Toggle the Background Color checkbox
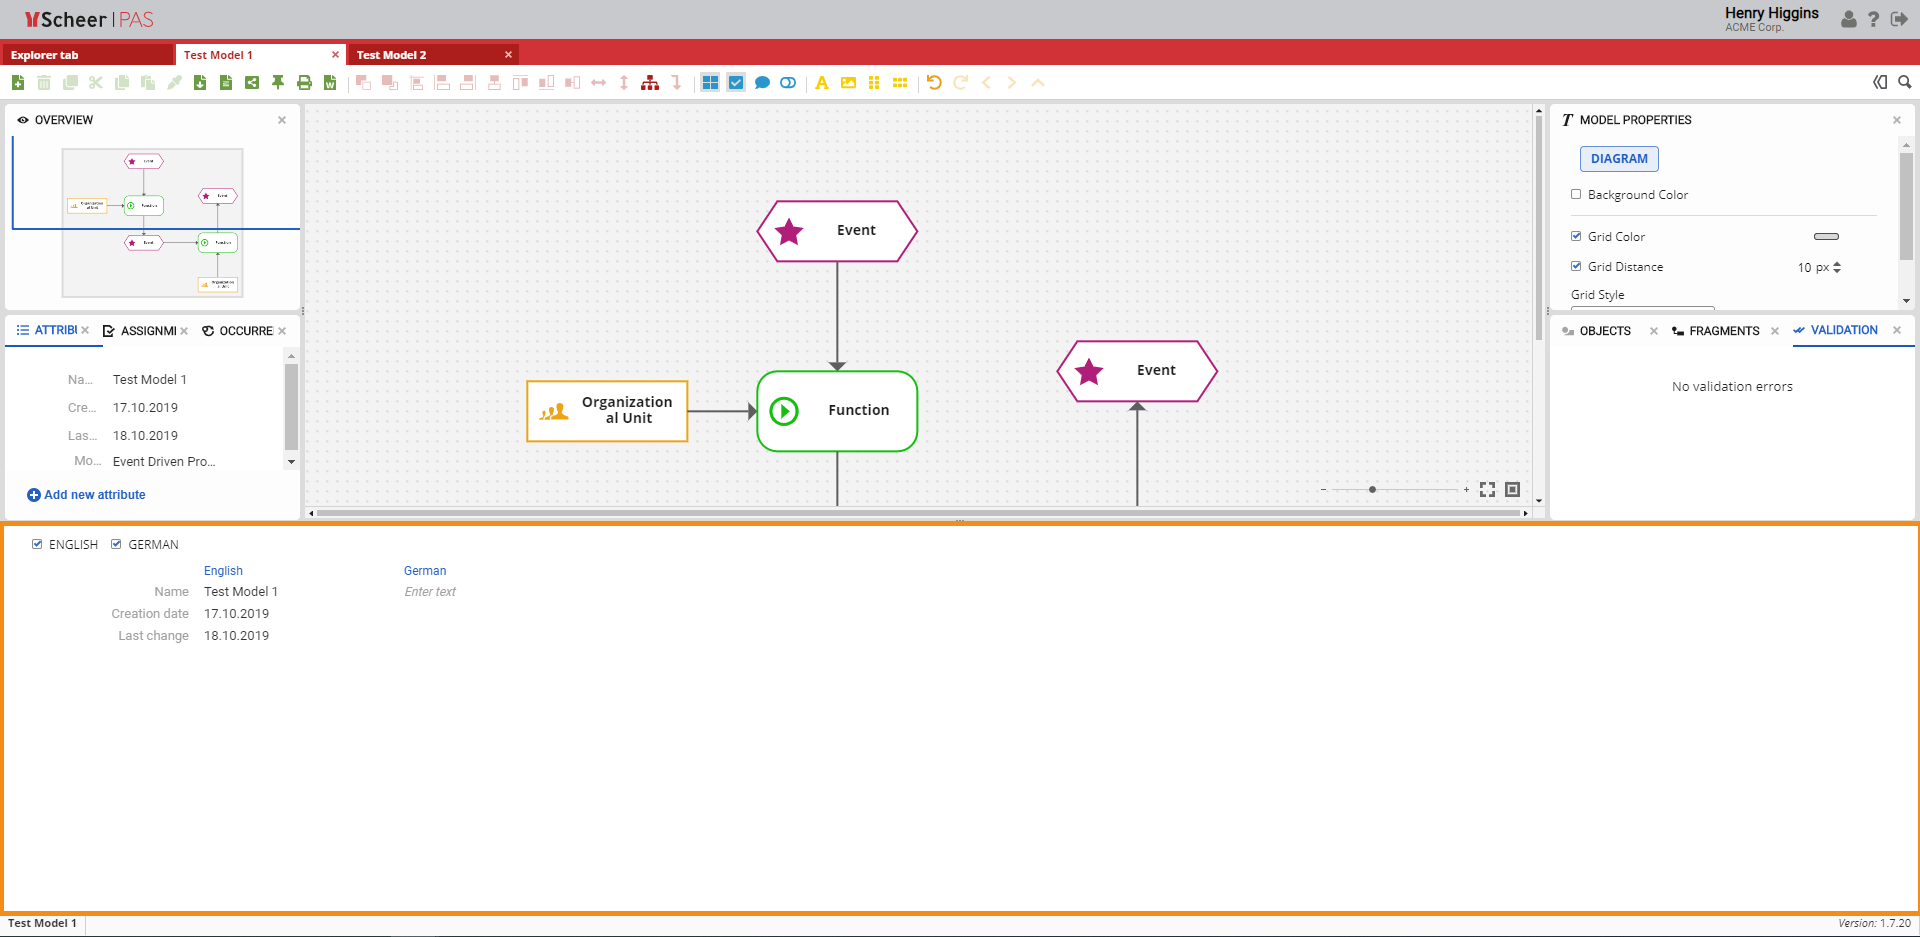Viewport: 1920px width, 937px height. (1576, 195)
